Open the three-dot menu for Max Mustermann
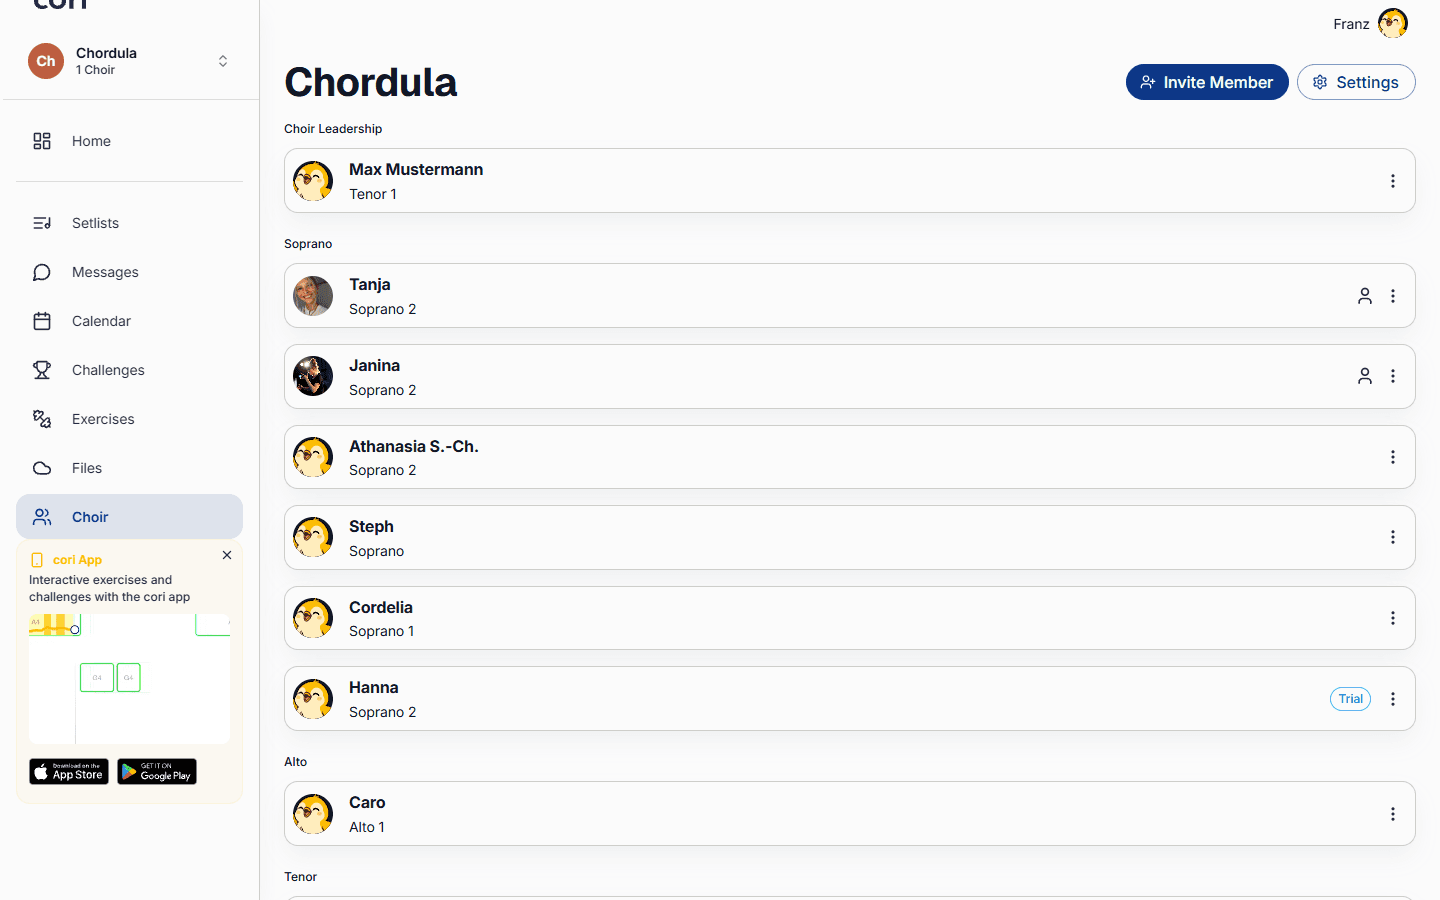Screen dimensions: 1440x900 click(1393, 181)
